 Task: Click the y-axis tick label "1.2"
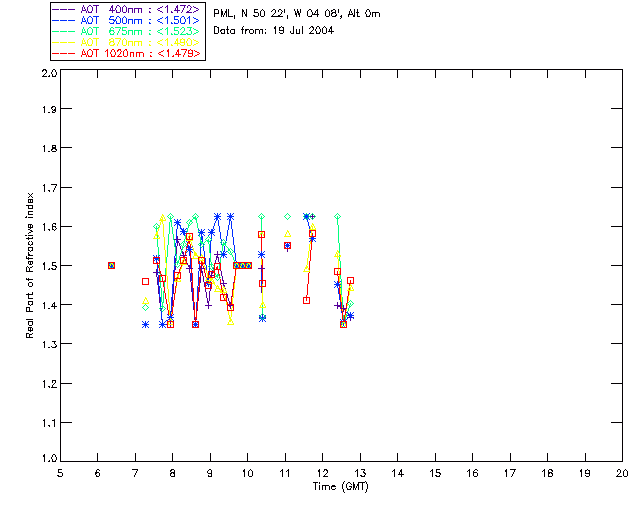point(49,384)
